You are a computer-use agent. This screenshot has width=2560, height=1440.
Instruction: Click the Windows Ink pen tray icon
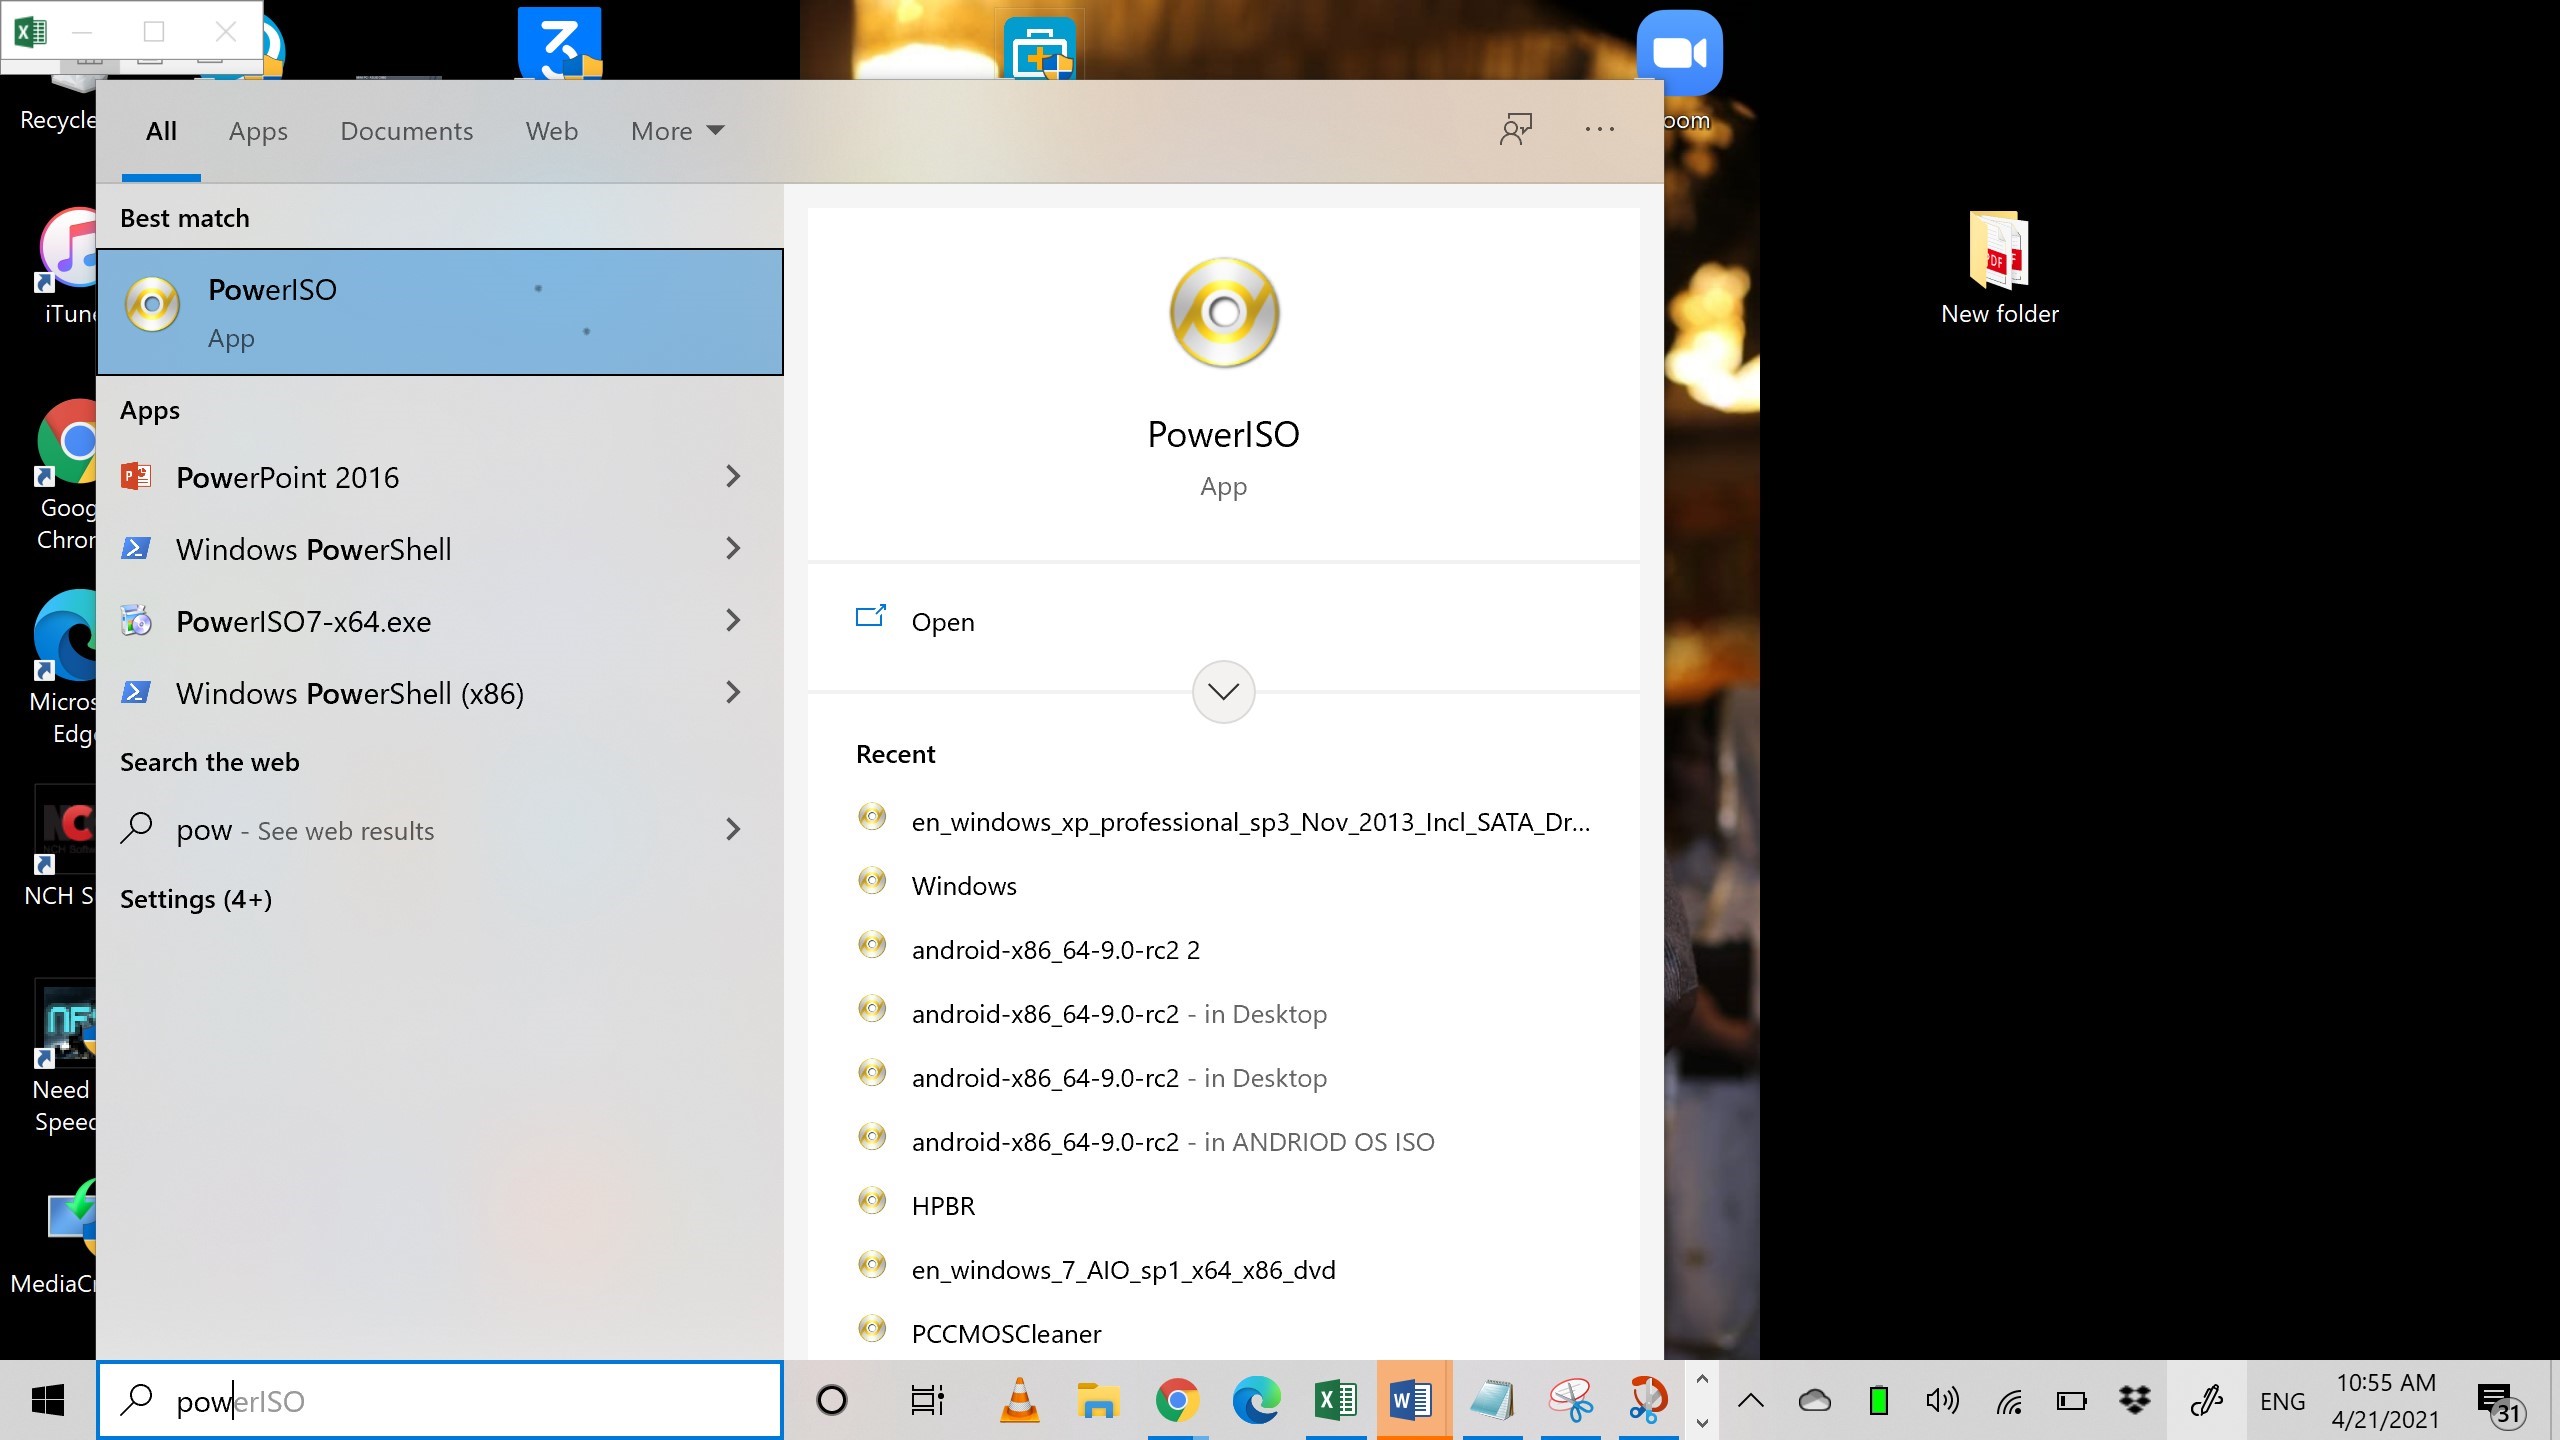(x=2206, y=1400)
